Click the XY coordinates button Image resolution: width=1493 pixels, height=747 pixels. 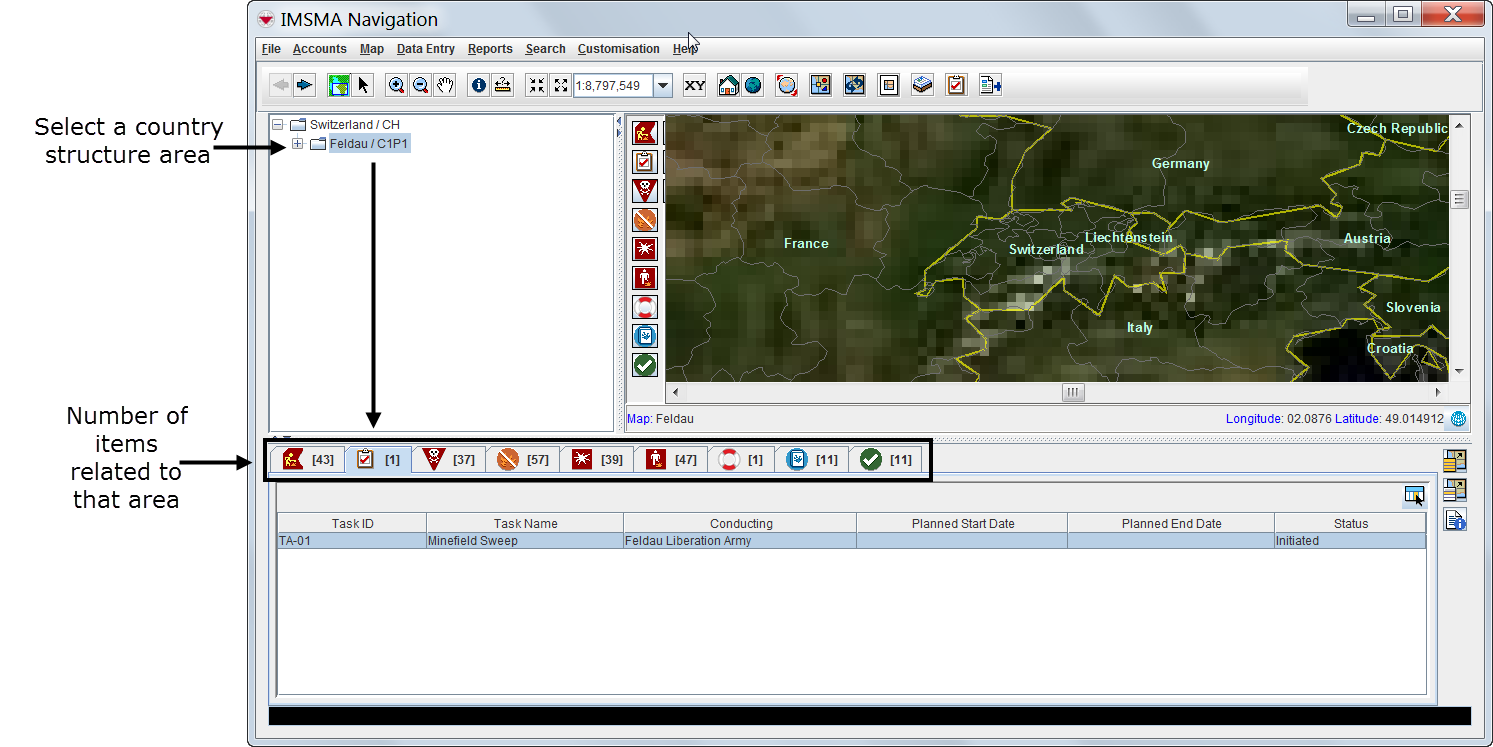click(x=695, y=86)
